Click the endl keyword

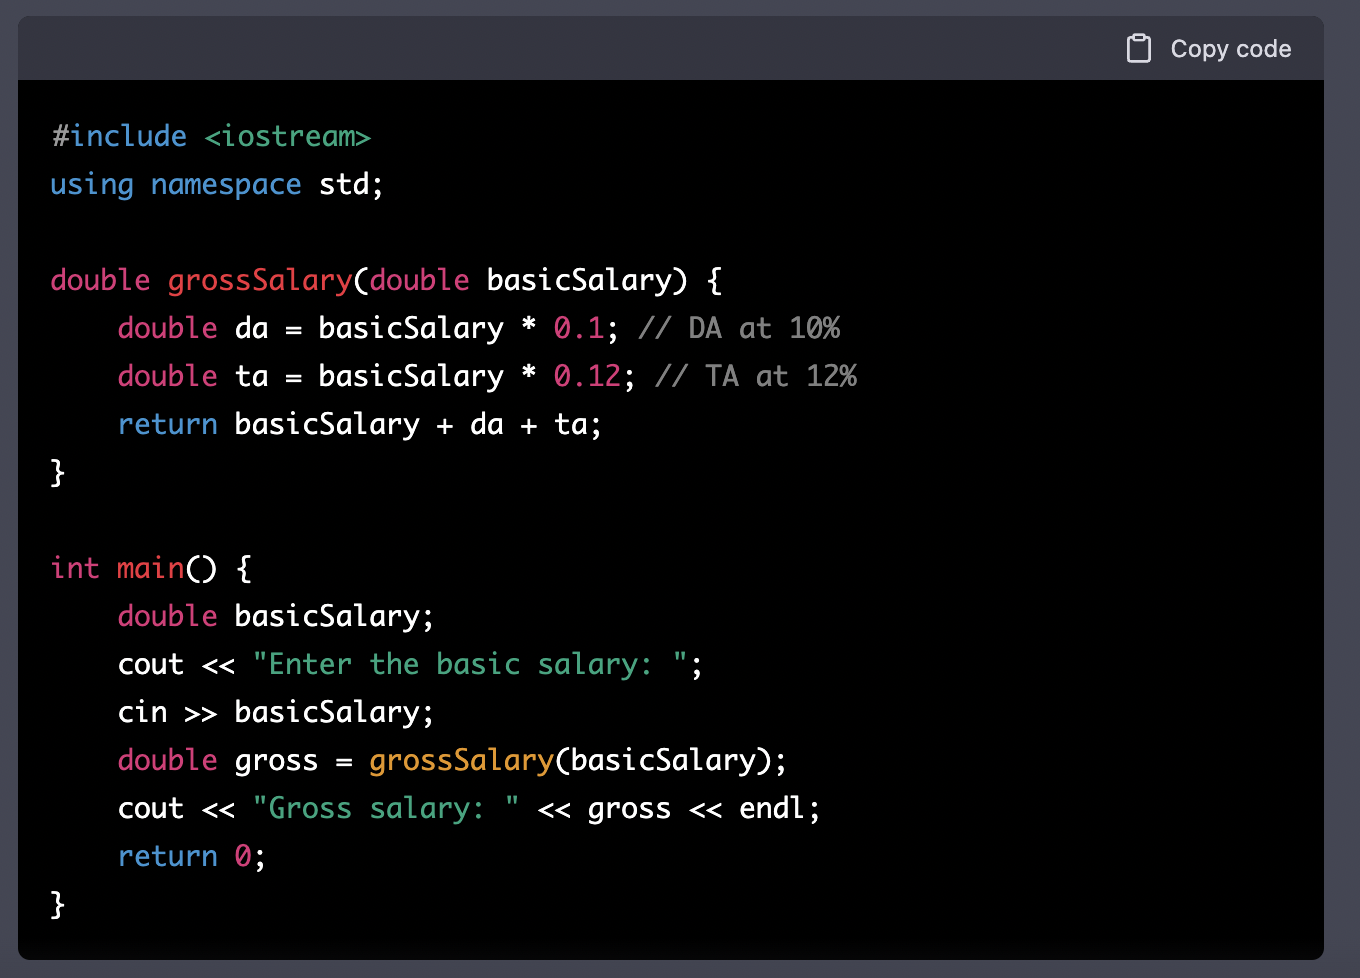coord(772,808)
